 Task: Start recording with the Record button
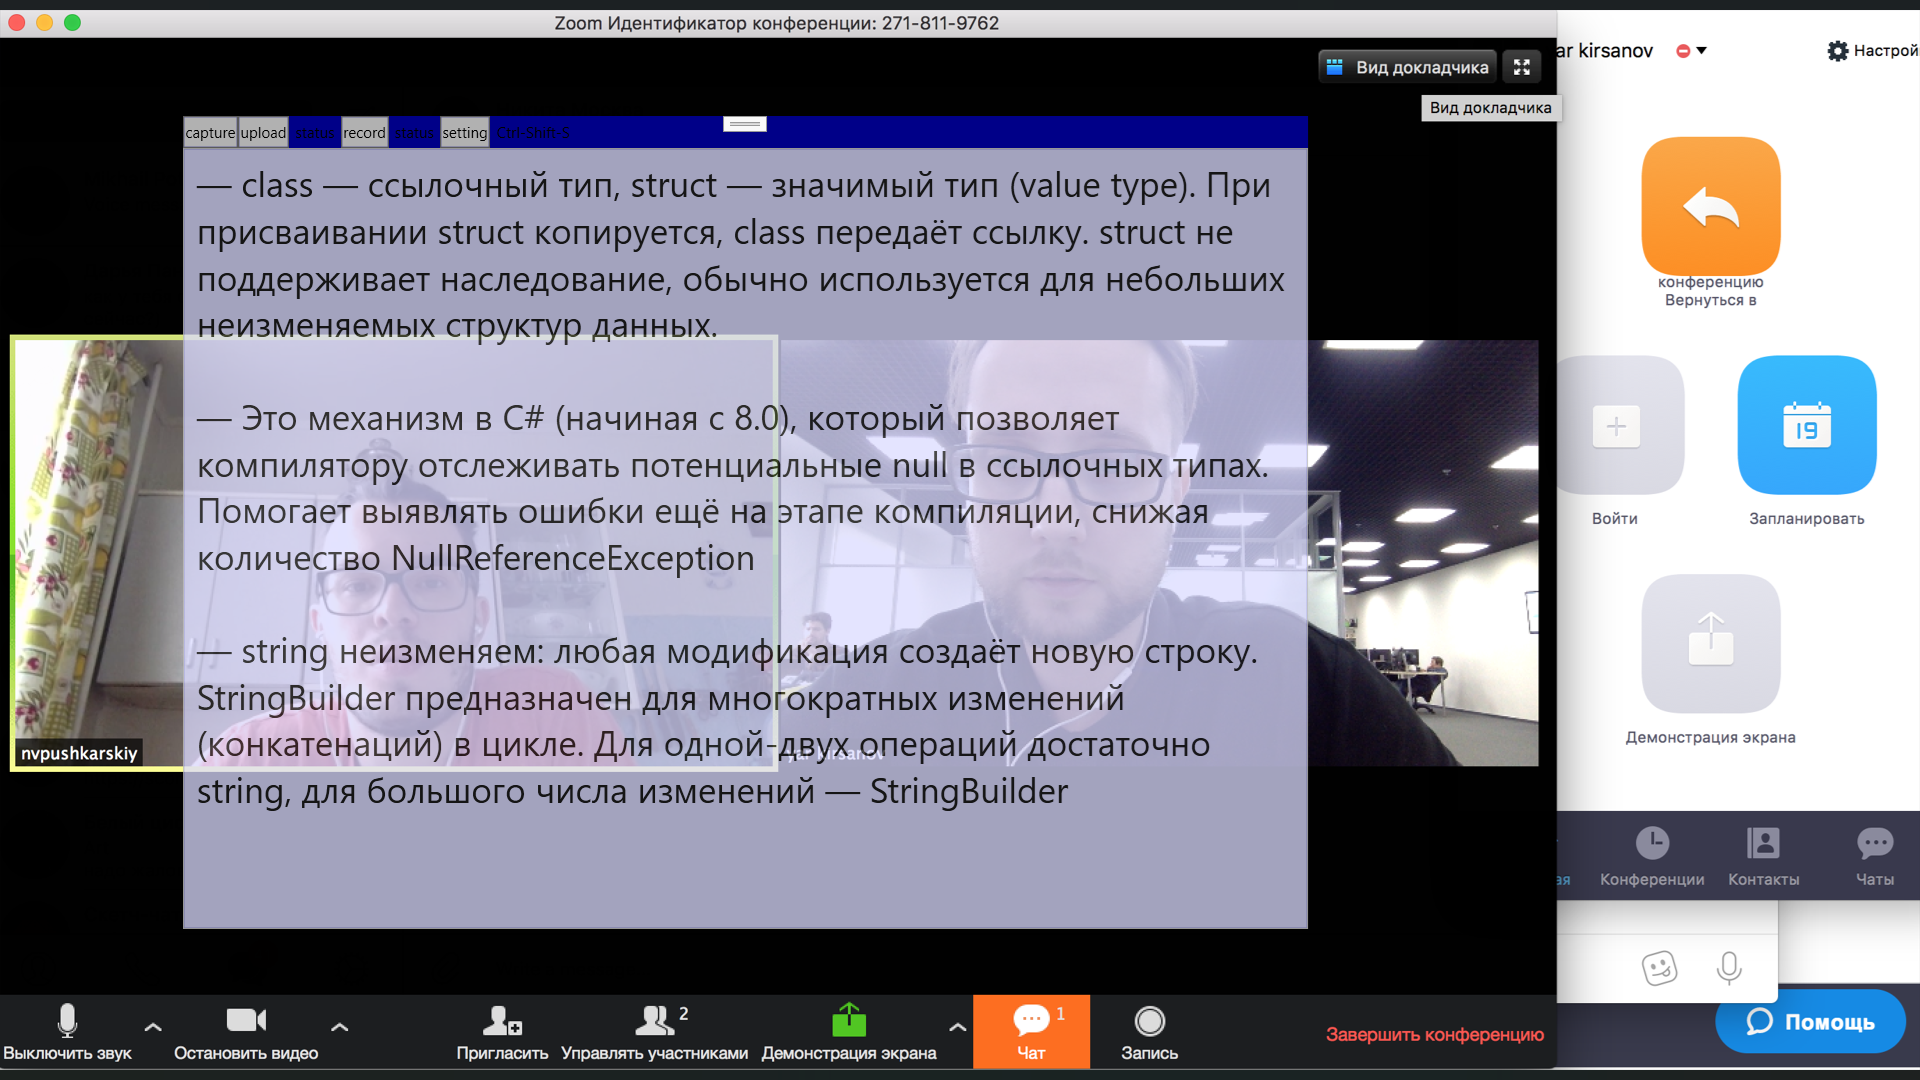pos(1149,1031)
